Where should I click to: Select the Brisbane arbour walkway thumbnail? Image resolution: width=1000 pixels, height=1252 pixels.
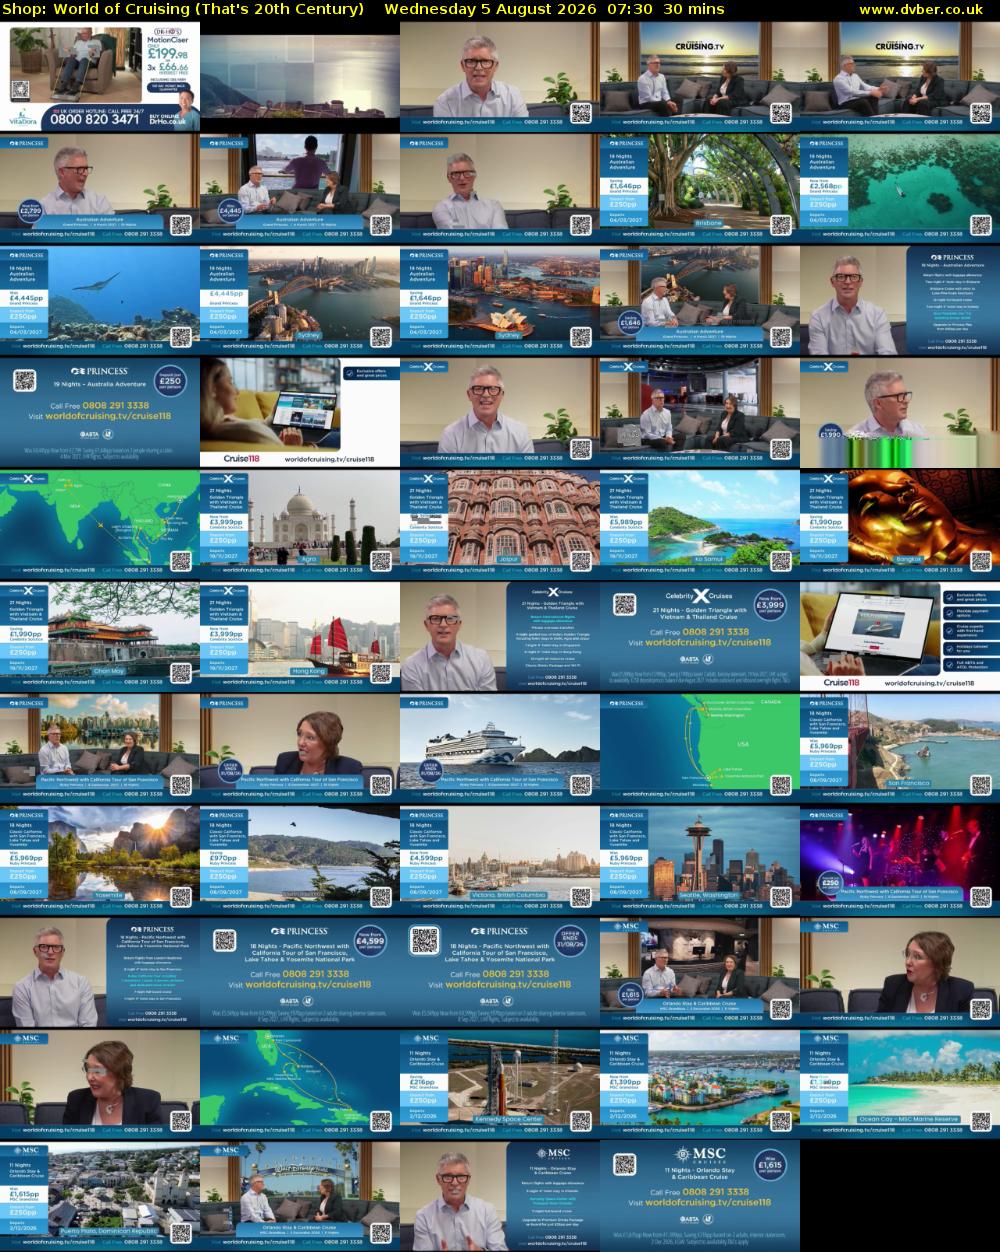point(700,188)
